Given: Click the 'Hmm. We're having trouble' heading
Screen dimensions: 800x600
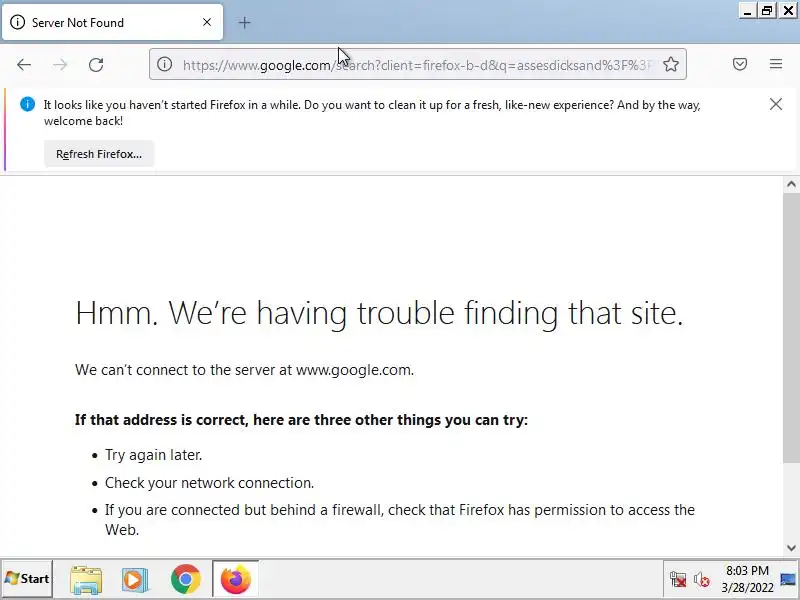Looking at the screenshot, I should coord(379,313).
